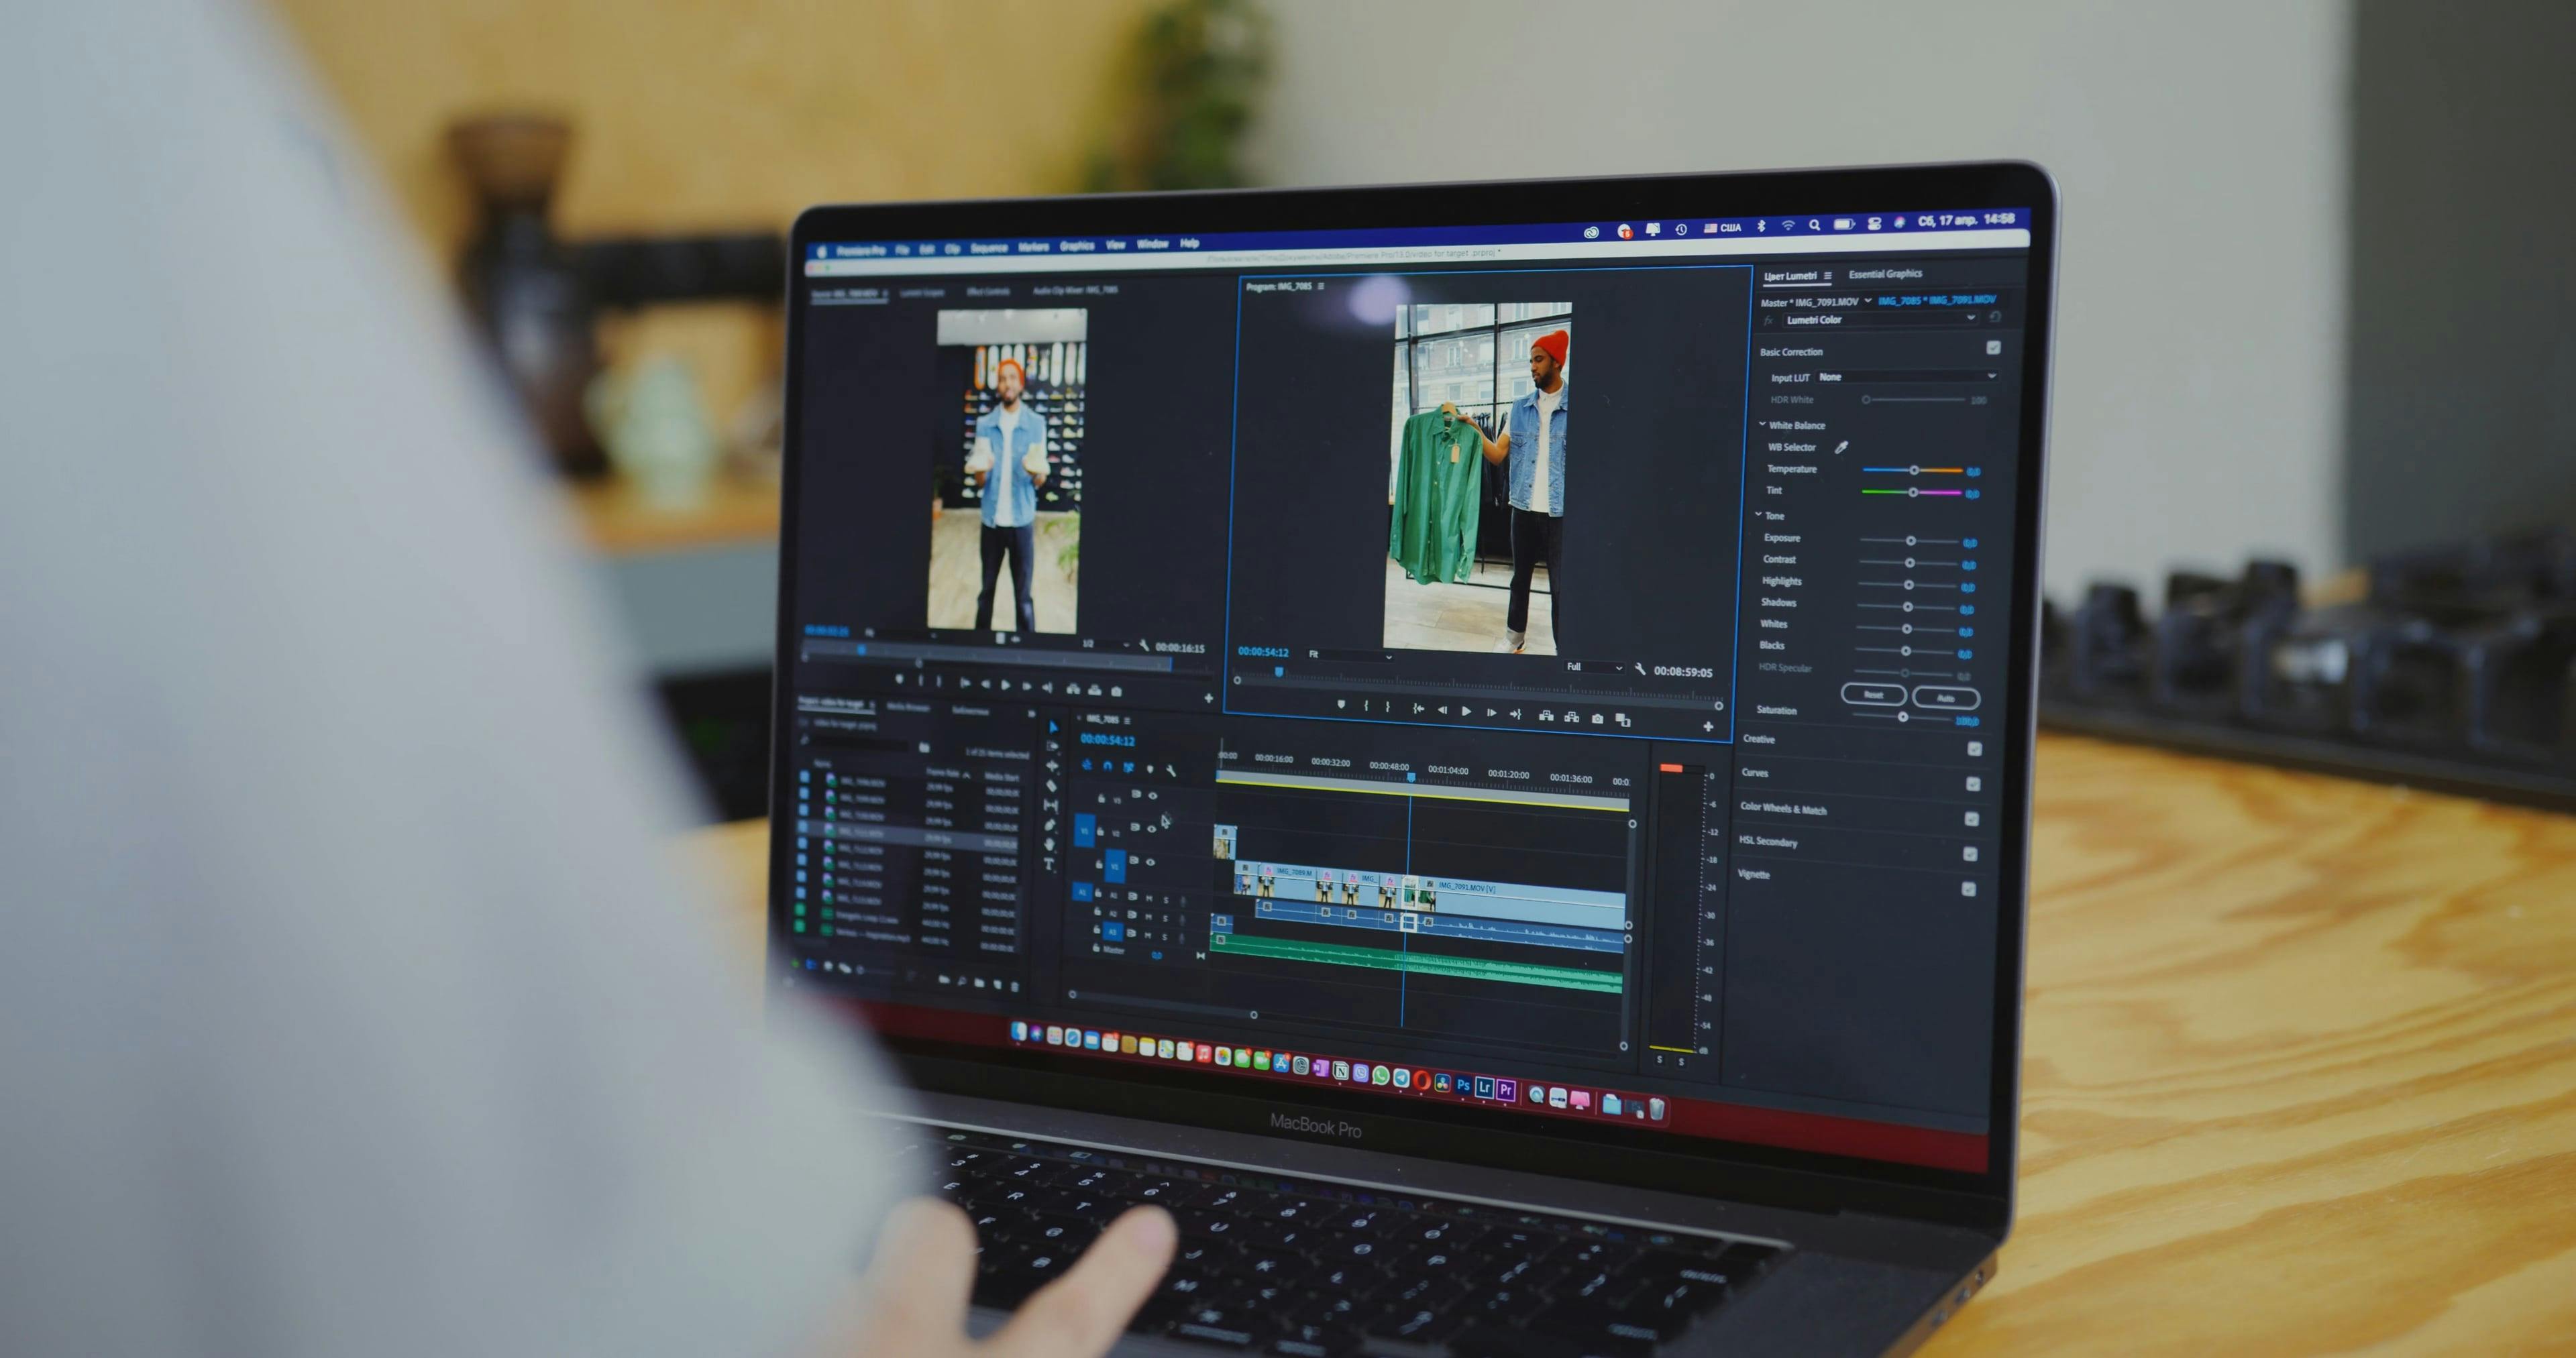The height and width of the screenshot is (1358, 2576).
Task: Switch to the Essential Graphics tab
Action: pyautogui.click(x=1885, y=274)
